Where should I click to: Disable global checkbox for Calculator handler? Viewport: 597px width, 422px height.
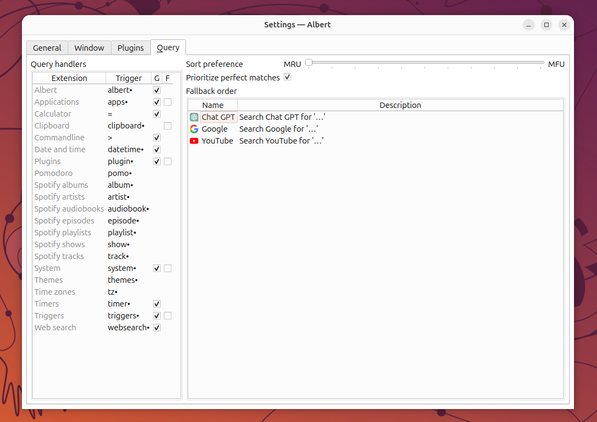point(156,114)
